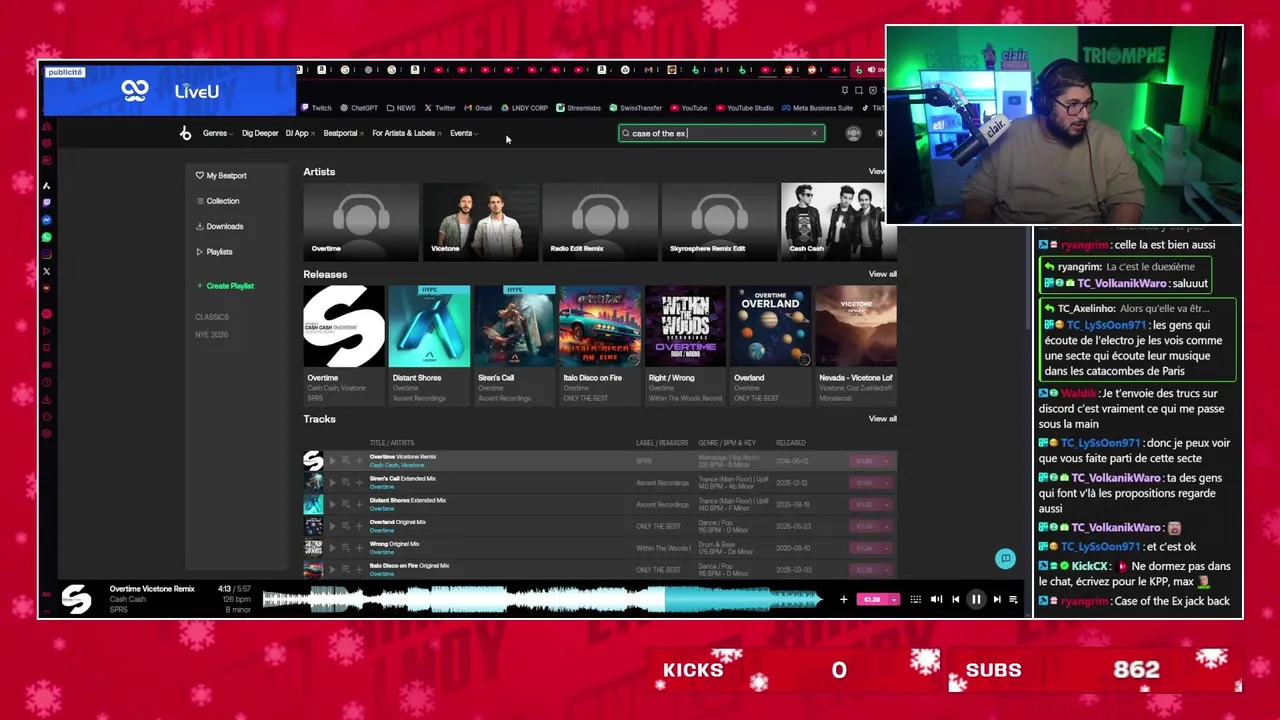Screen dimensions: 1280x720
Task: Open the DJ App link
Action: click(299, 133)
